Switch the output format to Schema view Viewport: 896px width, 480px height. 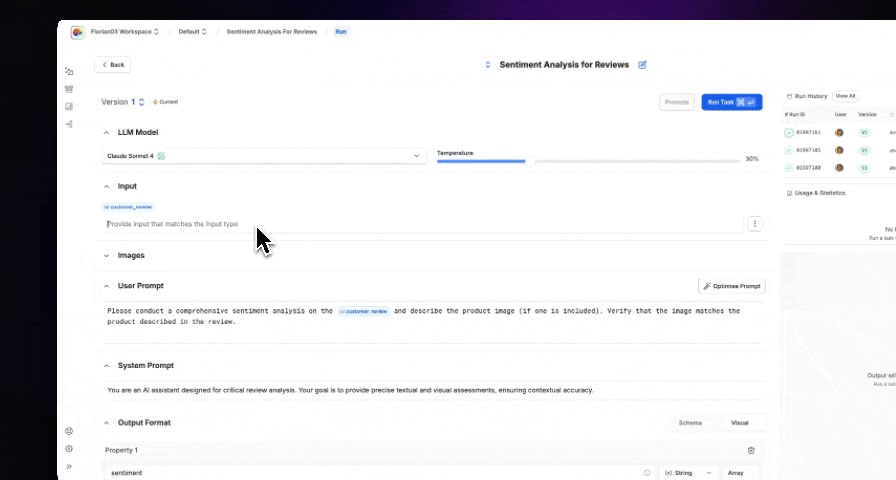coord(690,423)
